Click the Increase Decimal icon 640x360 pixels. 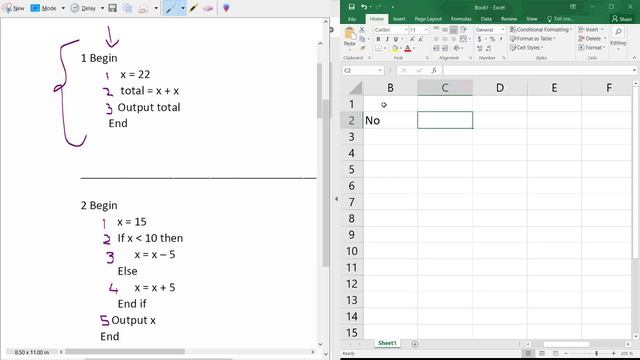(480, 49)
